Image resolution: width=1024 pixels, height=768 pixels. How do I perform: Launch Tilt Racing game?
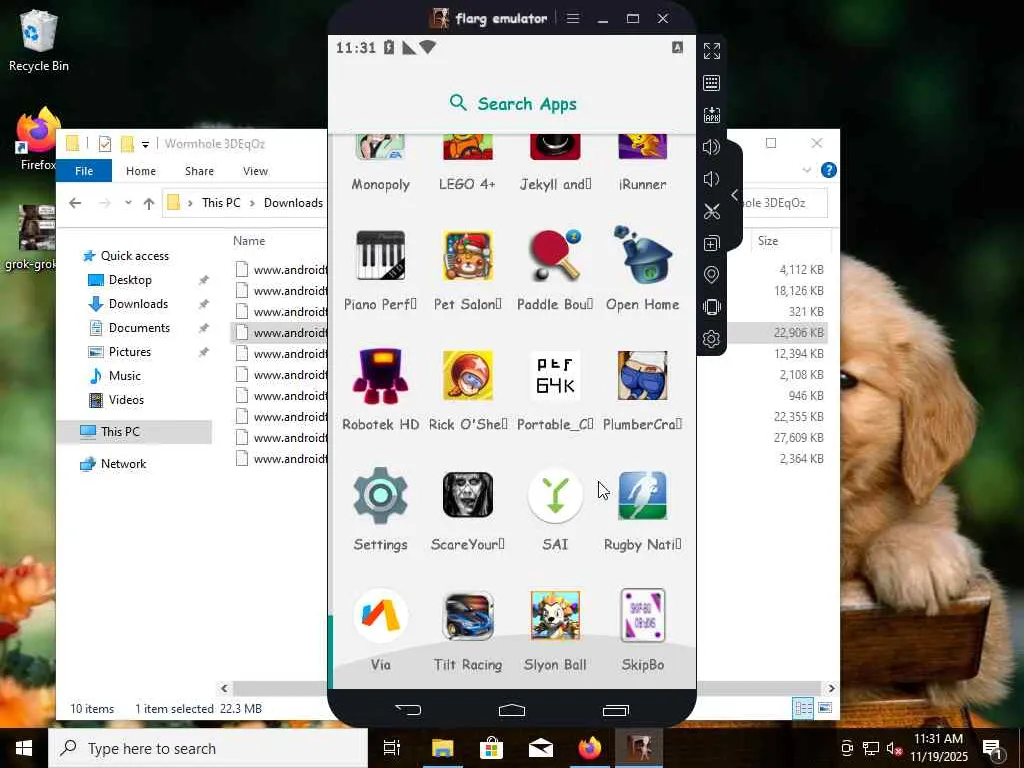pyautogui.click(x=468, y=616)
